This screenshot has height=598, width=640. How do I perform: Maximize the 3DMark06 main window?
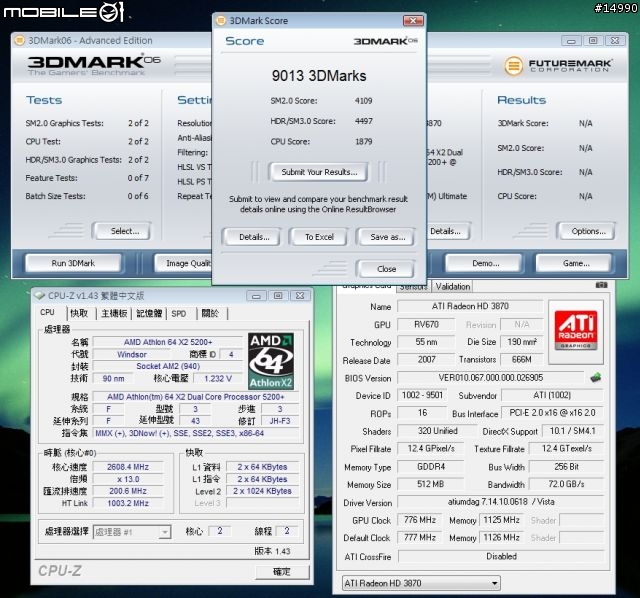coord(593,40)
